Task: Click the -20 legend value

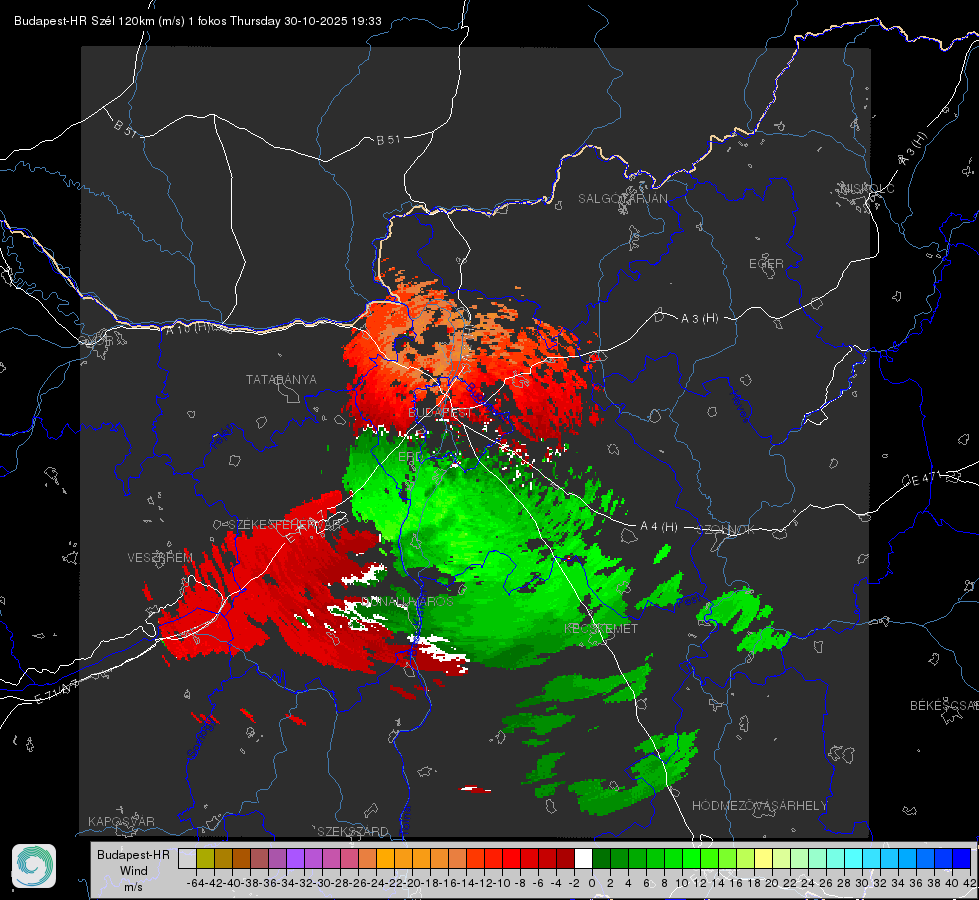Action: point(412,883)
